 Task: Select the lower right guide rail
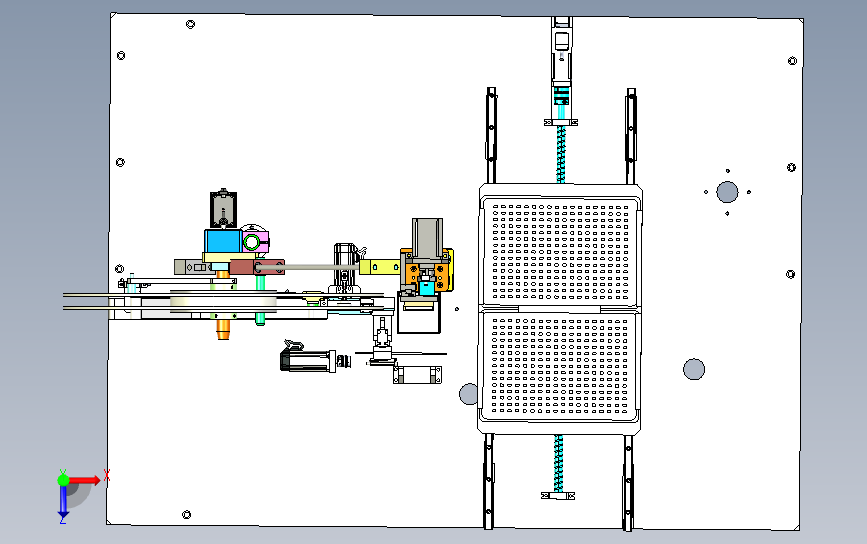point(628,483)
